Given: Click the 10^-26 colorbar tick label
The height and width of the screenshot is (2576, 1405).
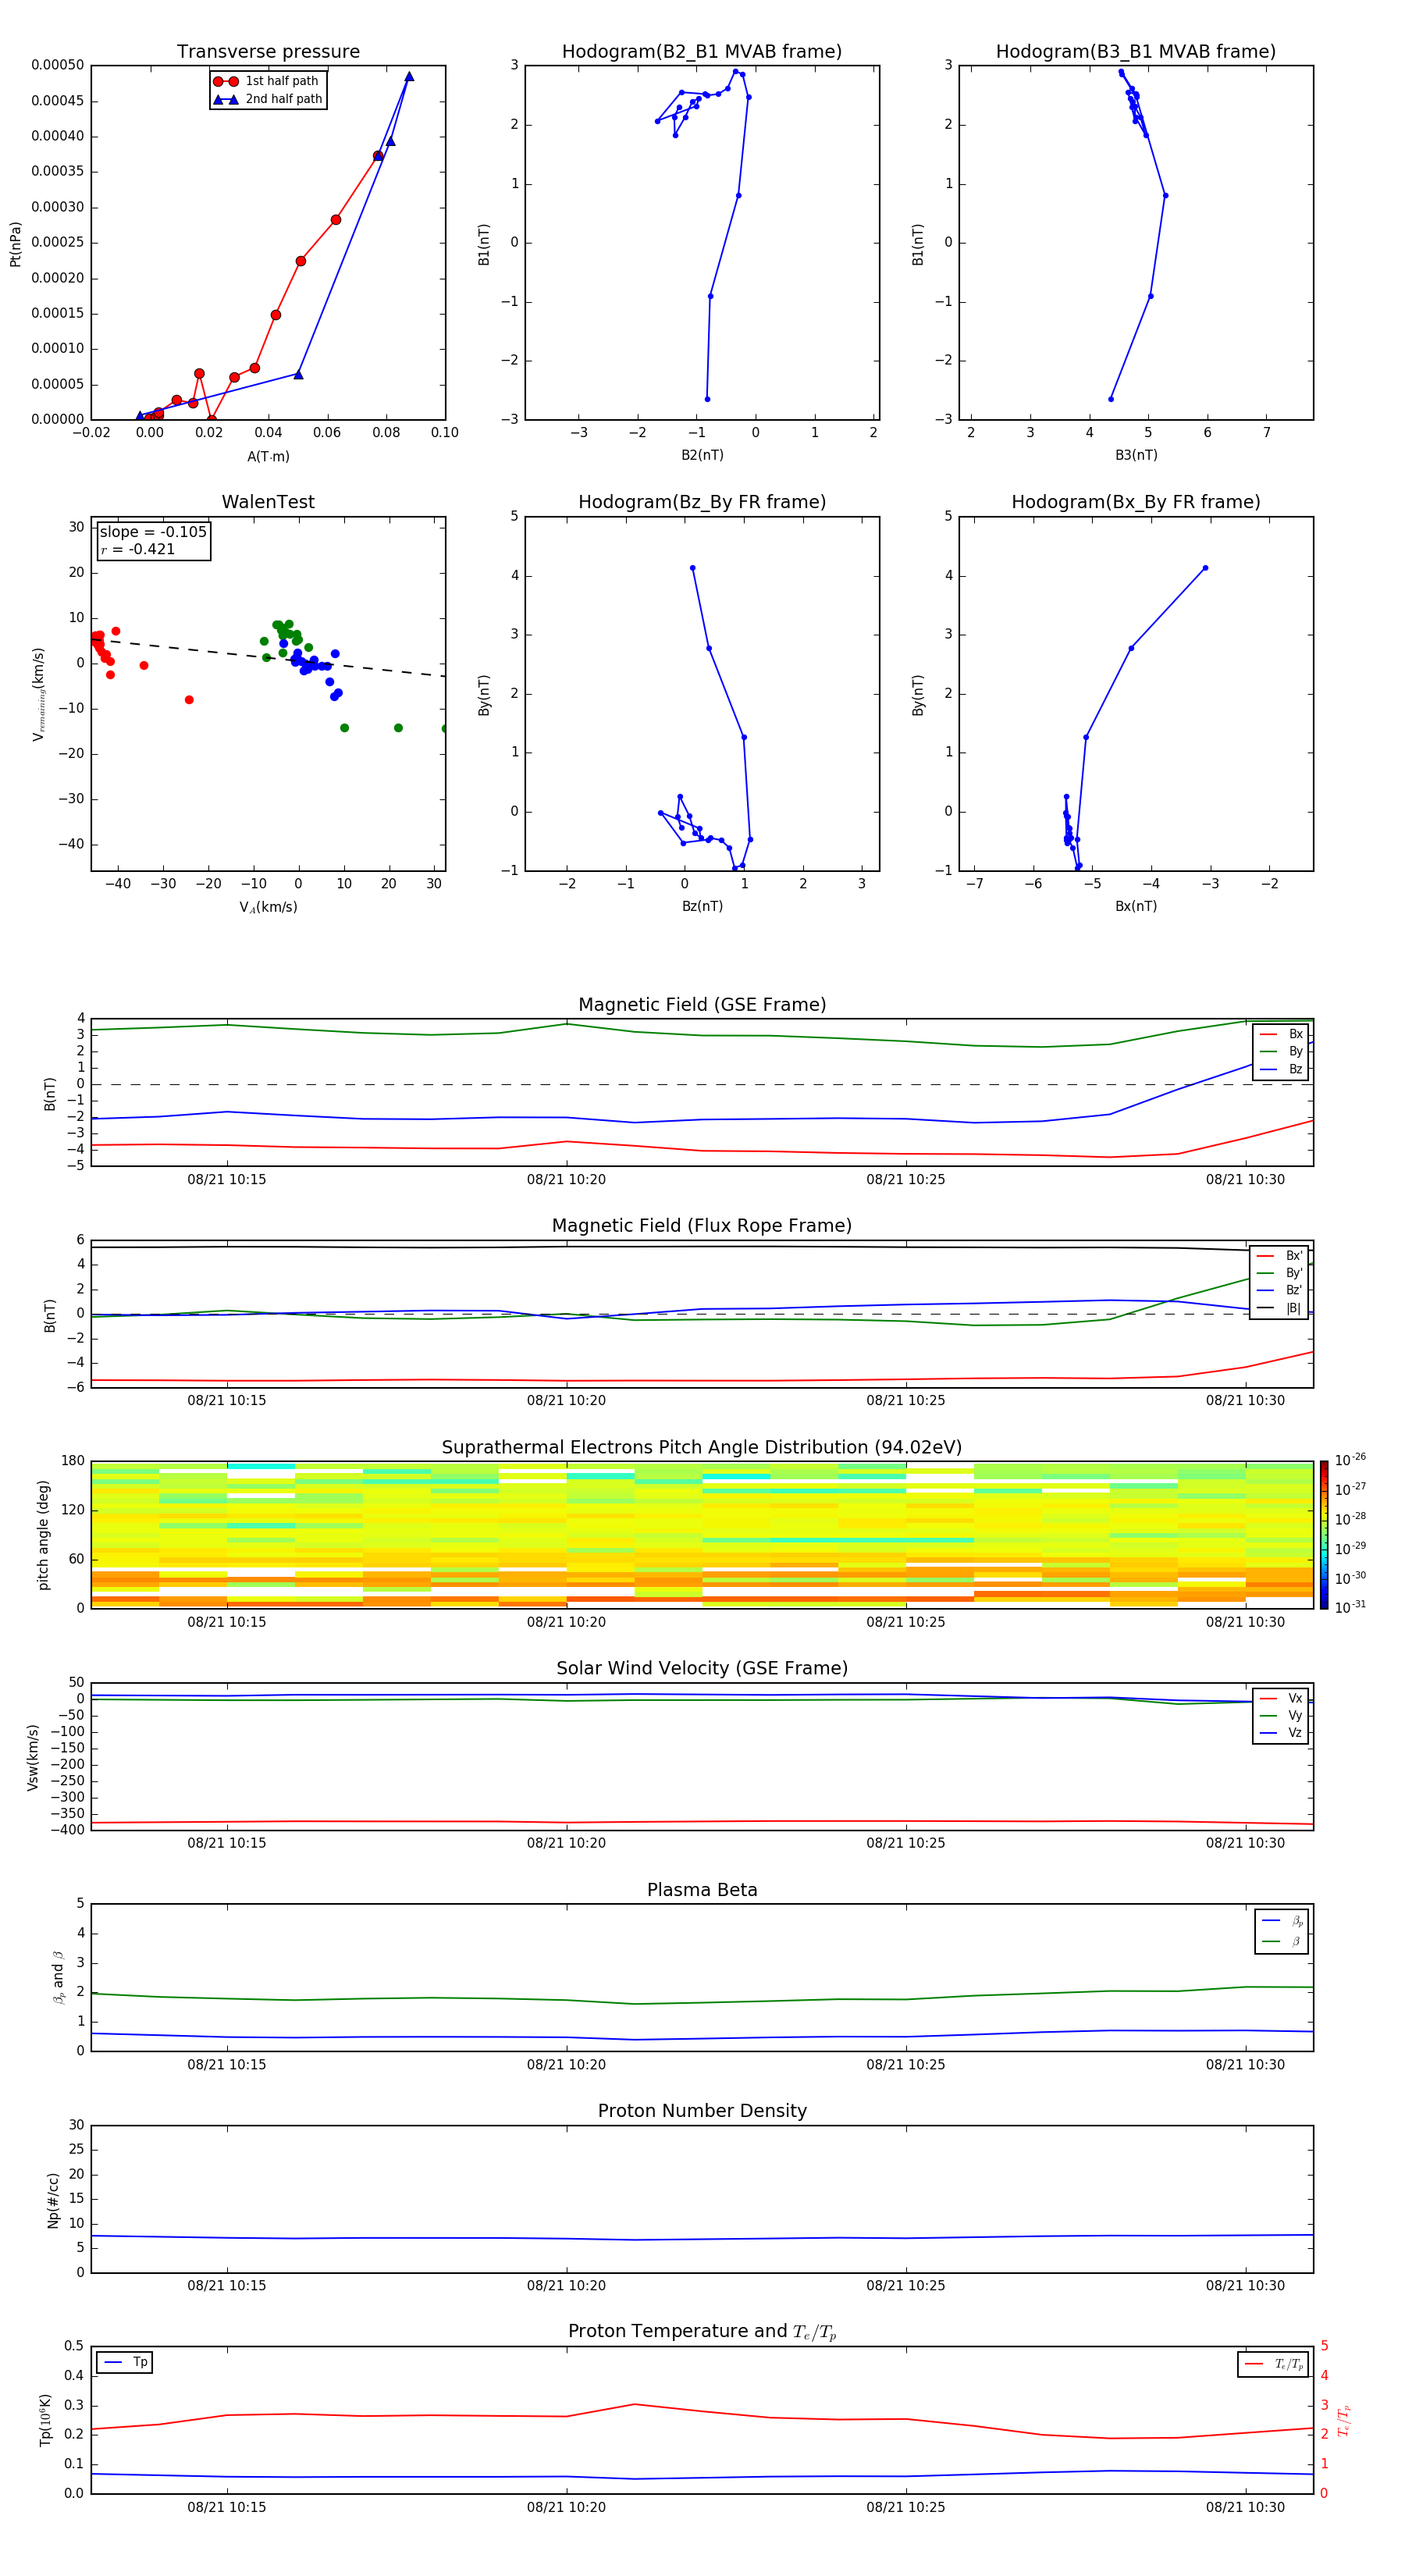Looking at the screenshot, I should pos(1350,1460).
